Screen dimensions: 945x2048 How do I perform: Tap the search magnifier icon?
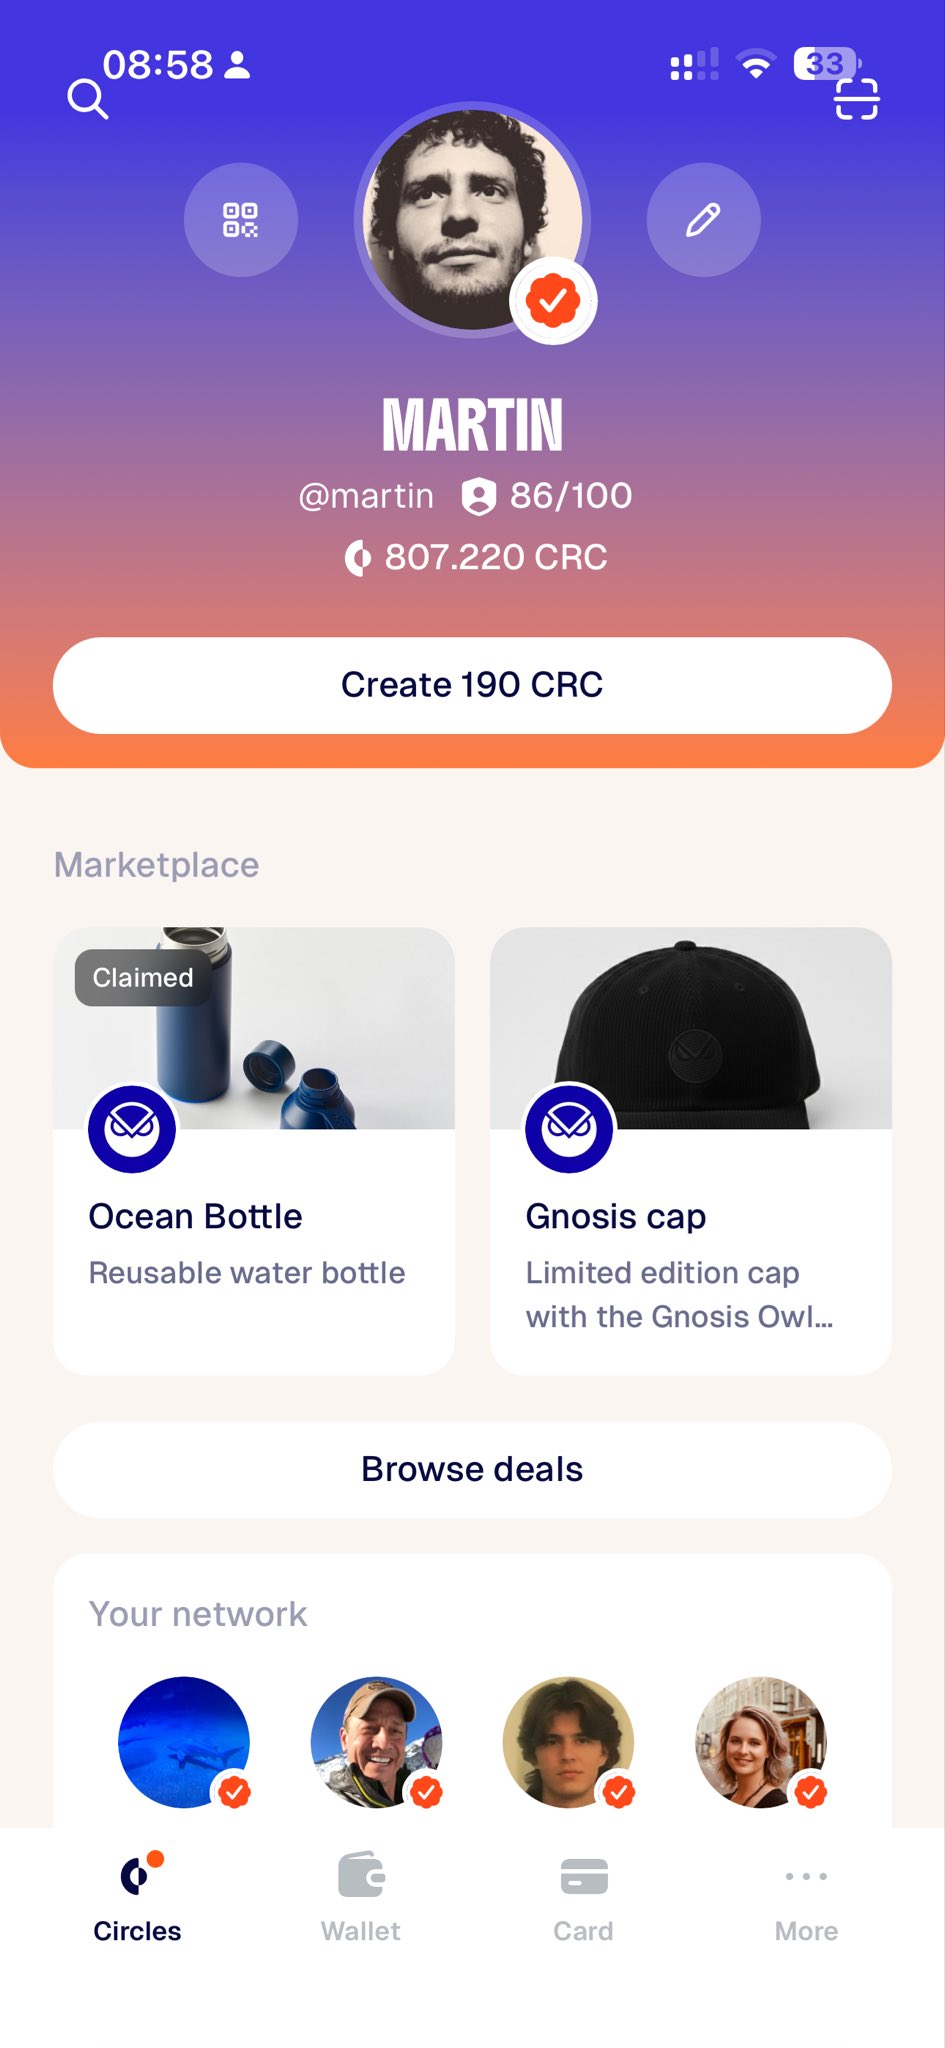coord(87,100)
